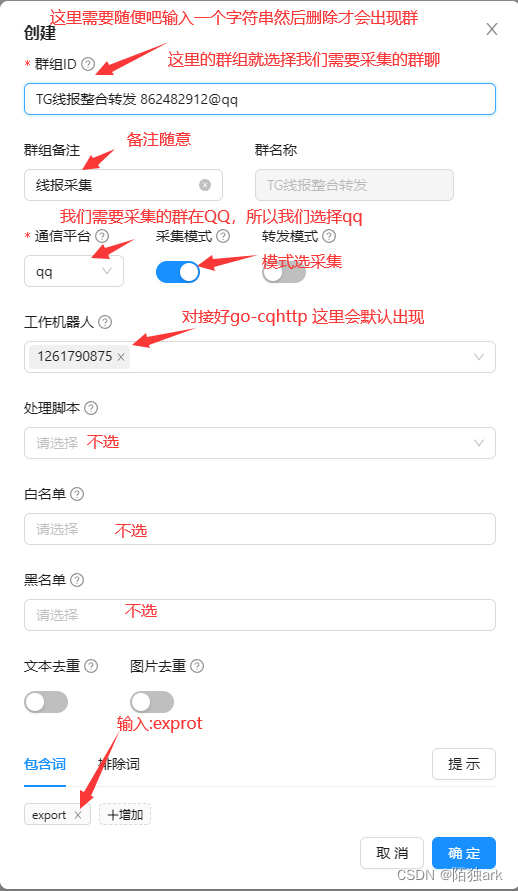Remove robot 1261790875 tag with its X
This screenshot has height=891, width=518.
coord(121,357)
